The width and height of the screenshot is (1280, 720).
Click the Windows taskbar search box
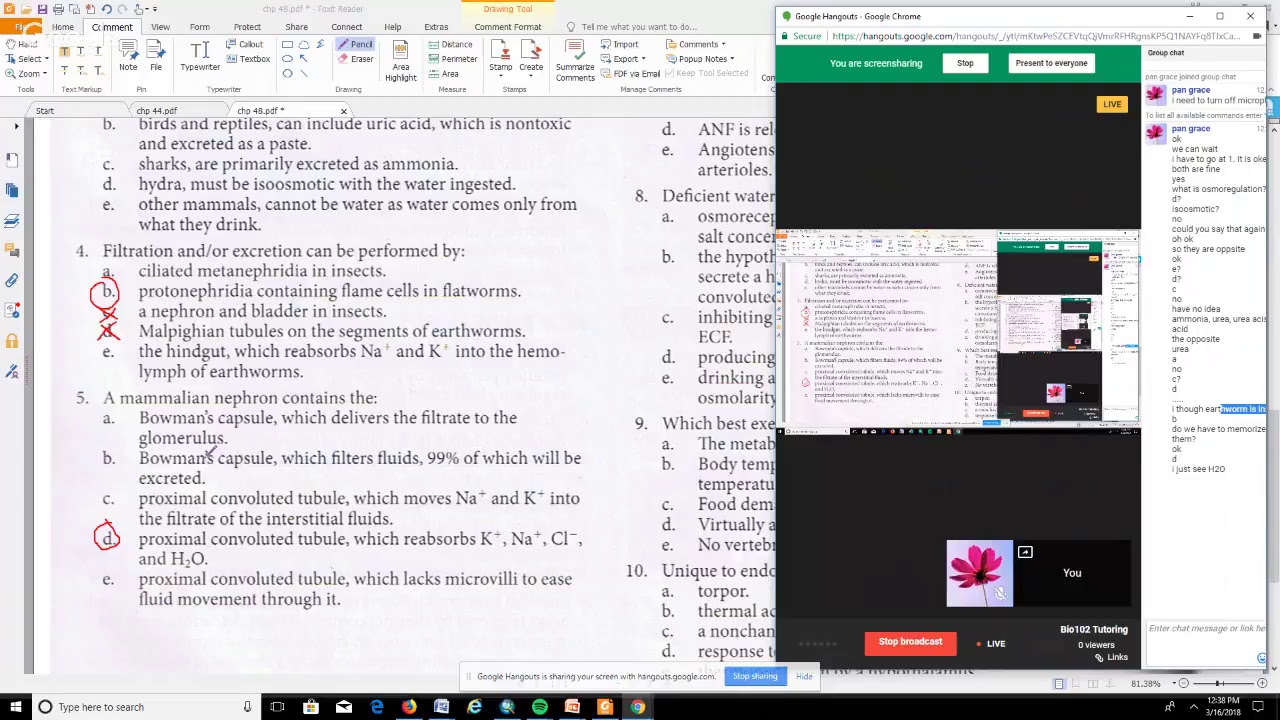point(146,707)
